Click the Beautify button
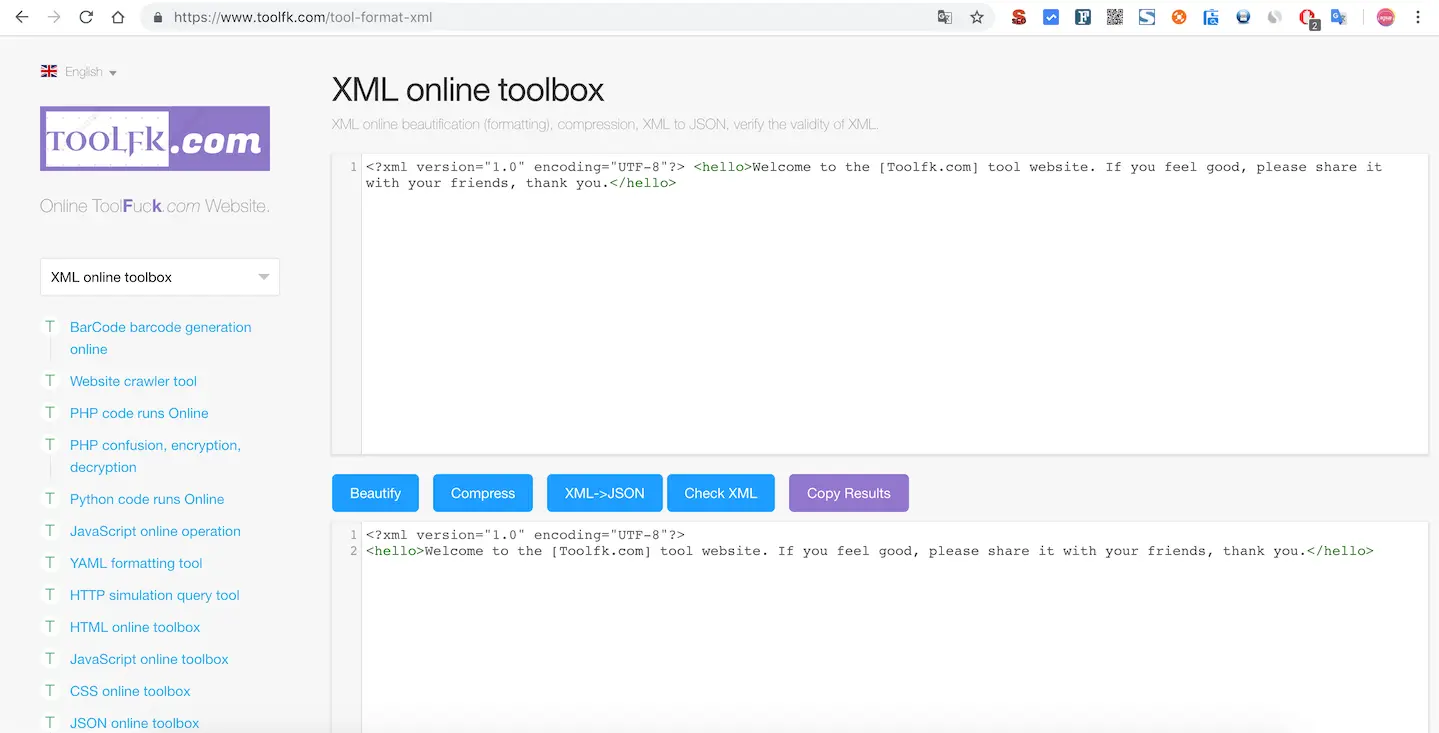This screenshot has height=733, width=1439. click(375, 492)
